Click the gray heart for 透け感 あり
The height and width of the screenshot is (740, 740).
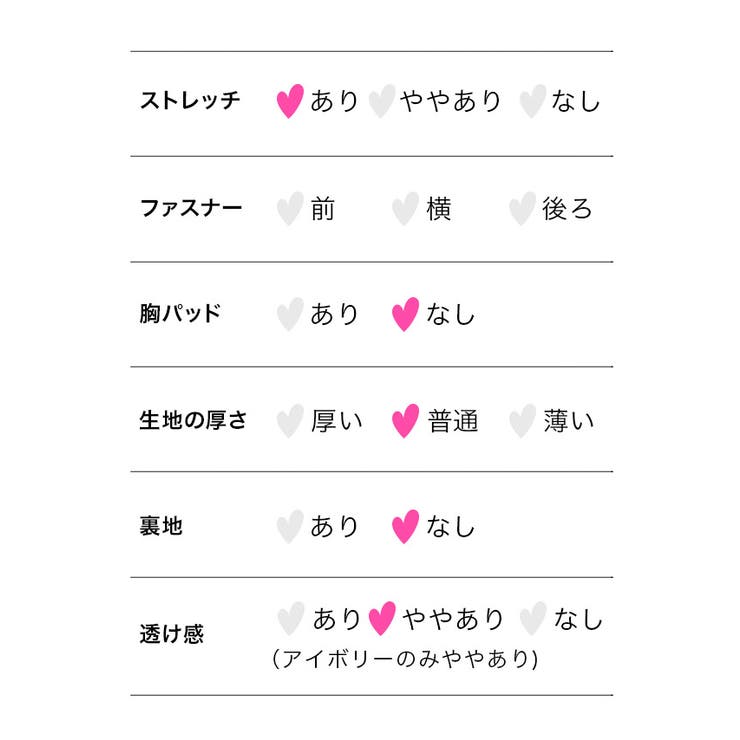(290, 619)
